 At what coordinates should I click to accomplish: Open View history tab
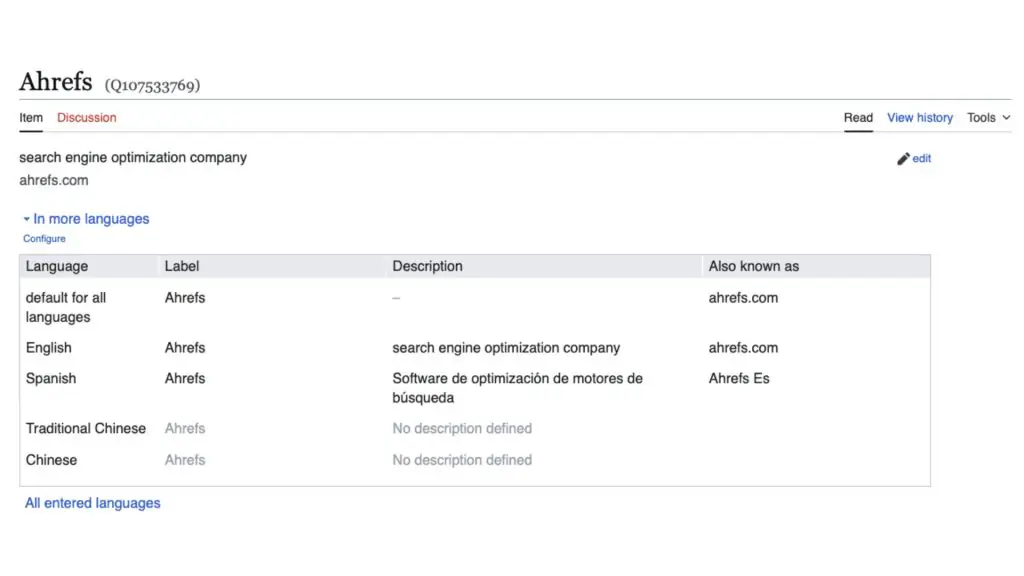[x=920, y=118]
